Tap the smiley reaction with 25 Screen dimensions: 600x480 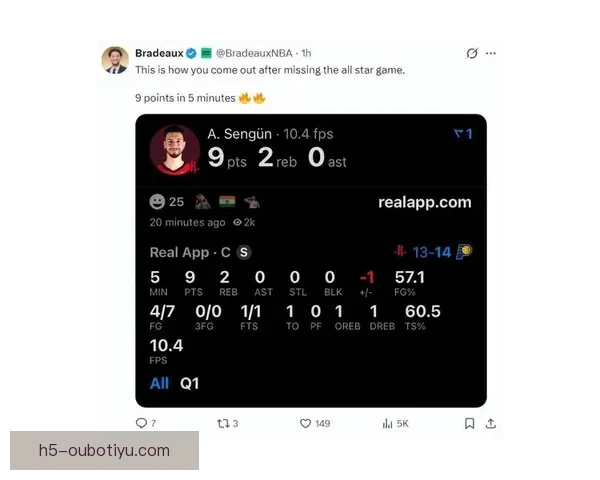coord(166,202)
